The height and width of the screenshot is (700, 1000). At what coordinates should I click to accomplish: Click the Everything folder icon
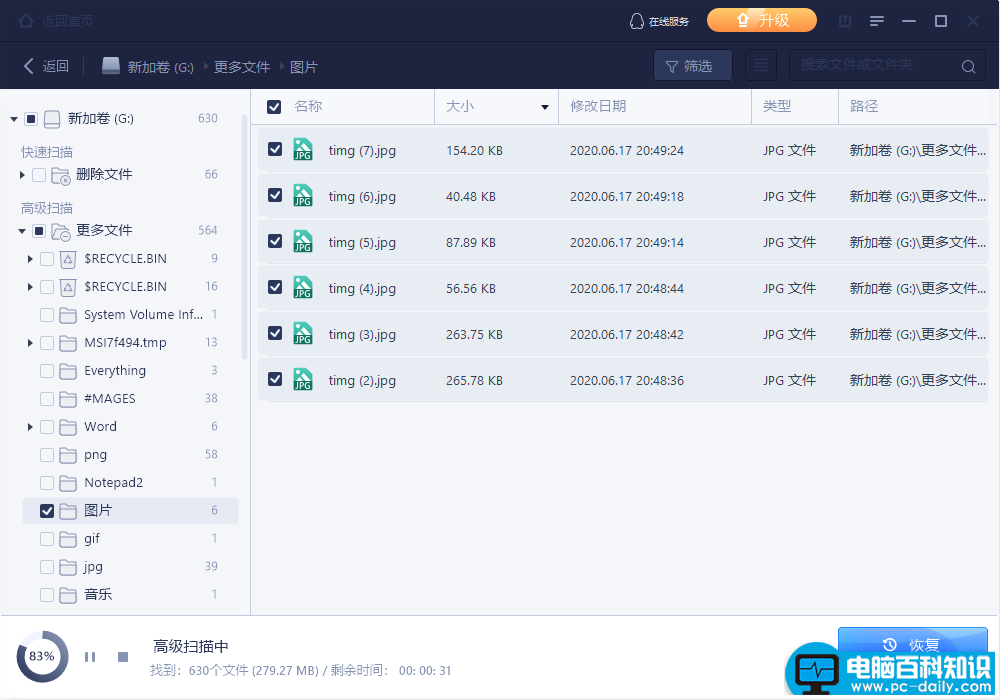click(68, 371)
